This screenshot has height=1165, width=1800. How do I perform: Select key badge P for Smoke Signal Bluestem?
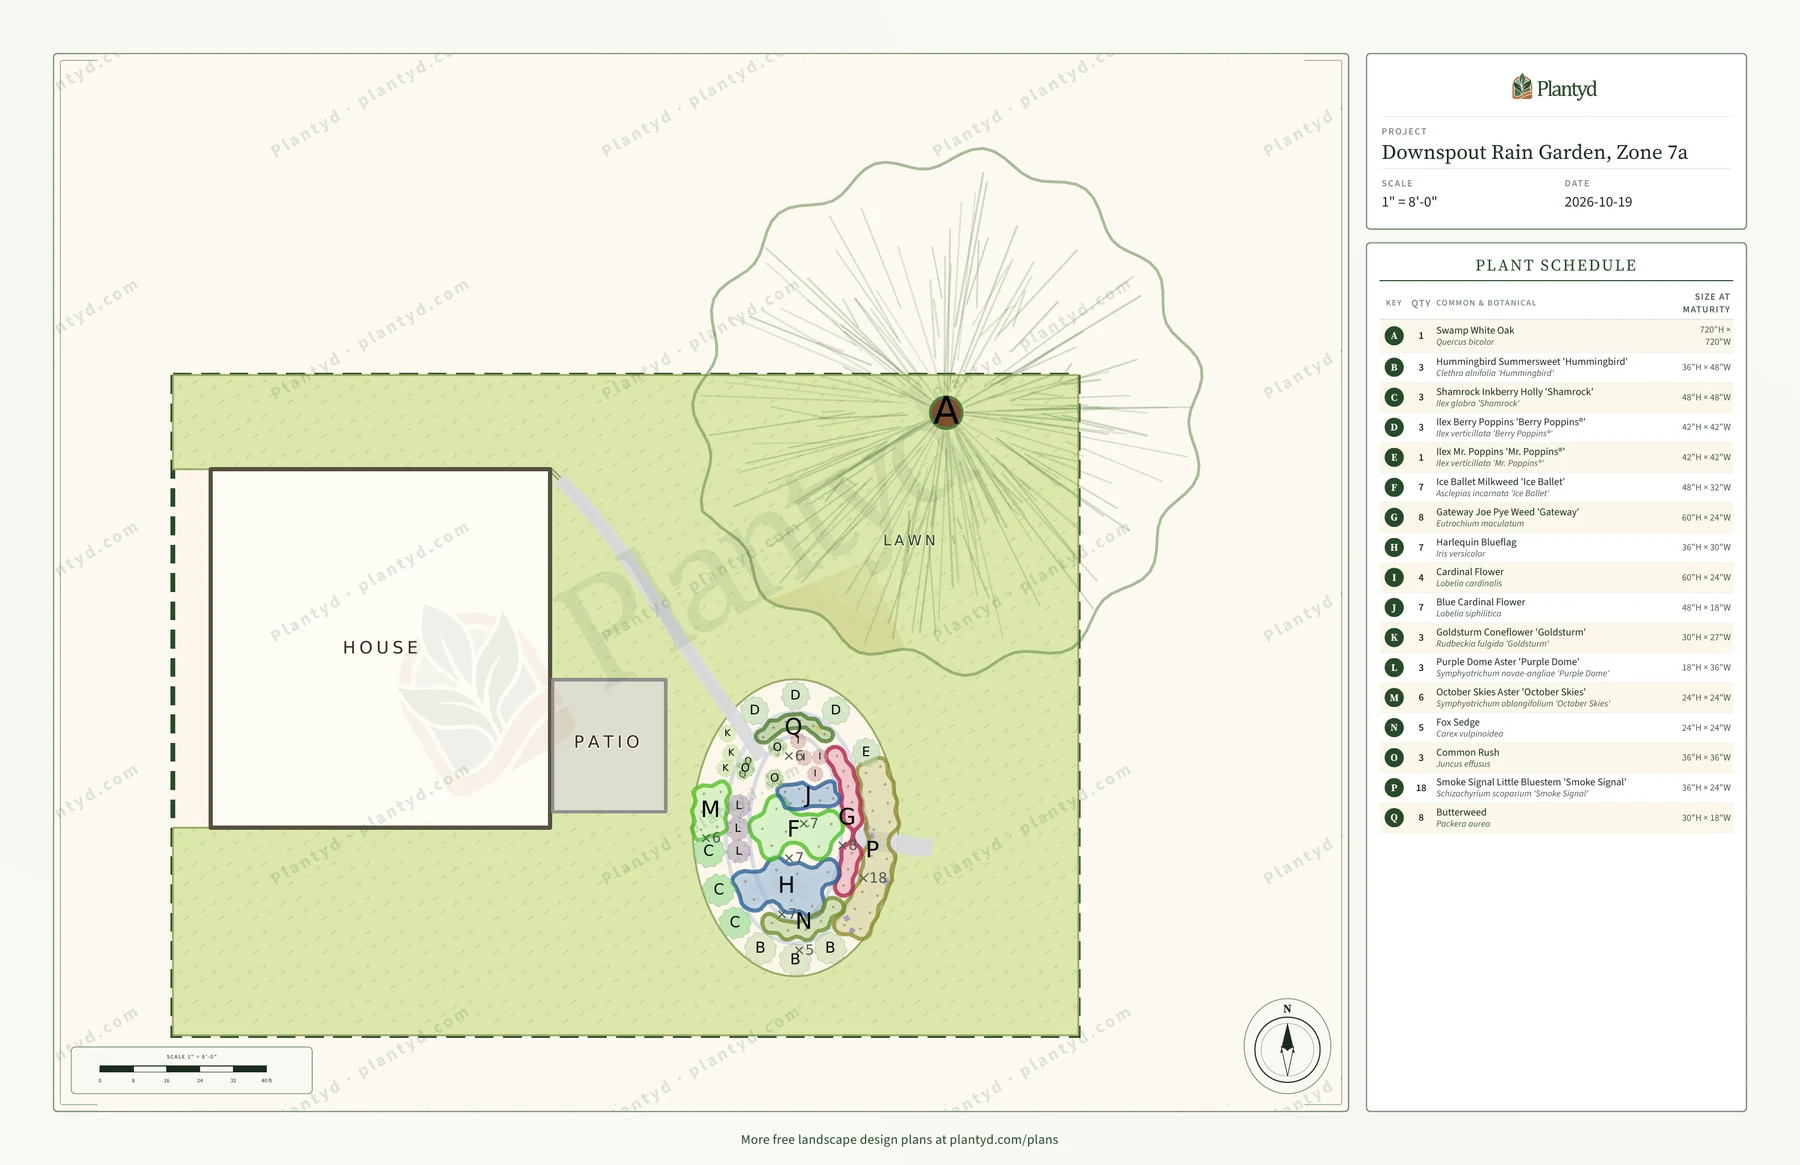[1394, 787]
